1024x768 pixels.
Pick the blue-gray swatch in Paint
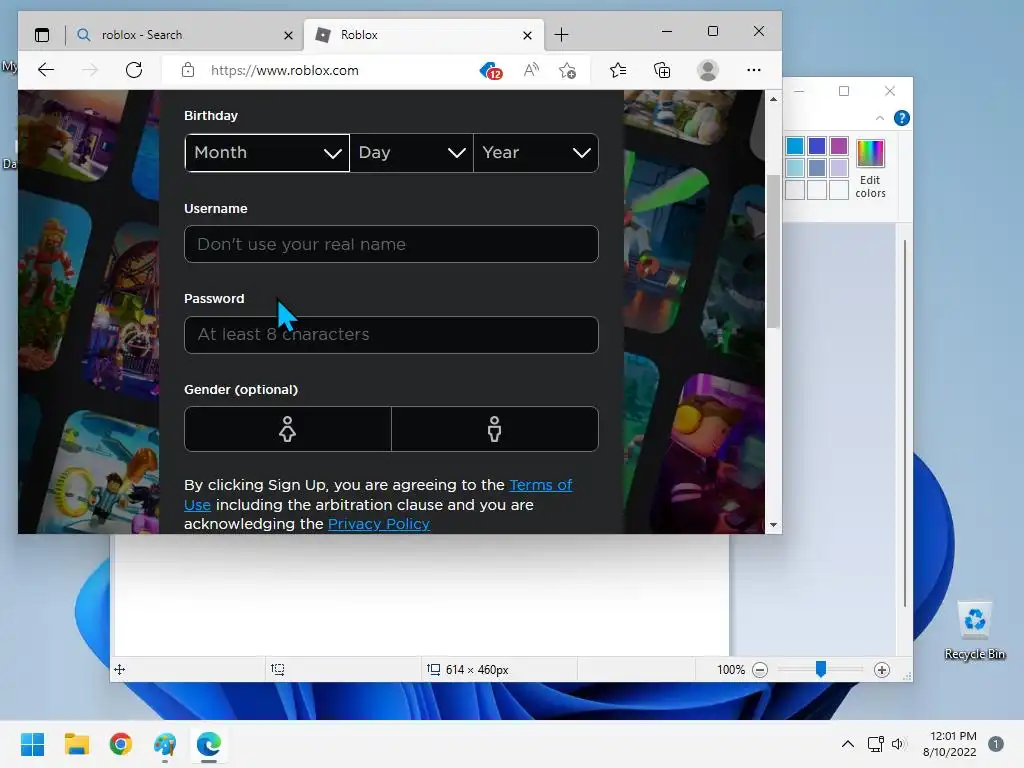click(816, 168)
